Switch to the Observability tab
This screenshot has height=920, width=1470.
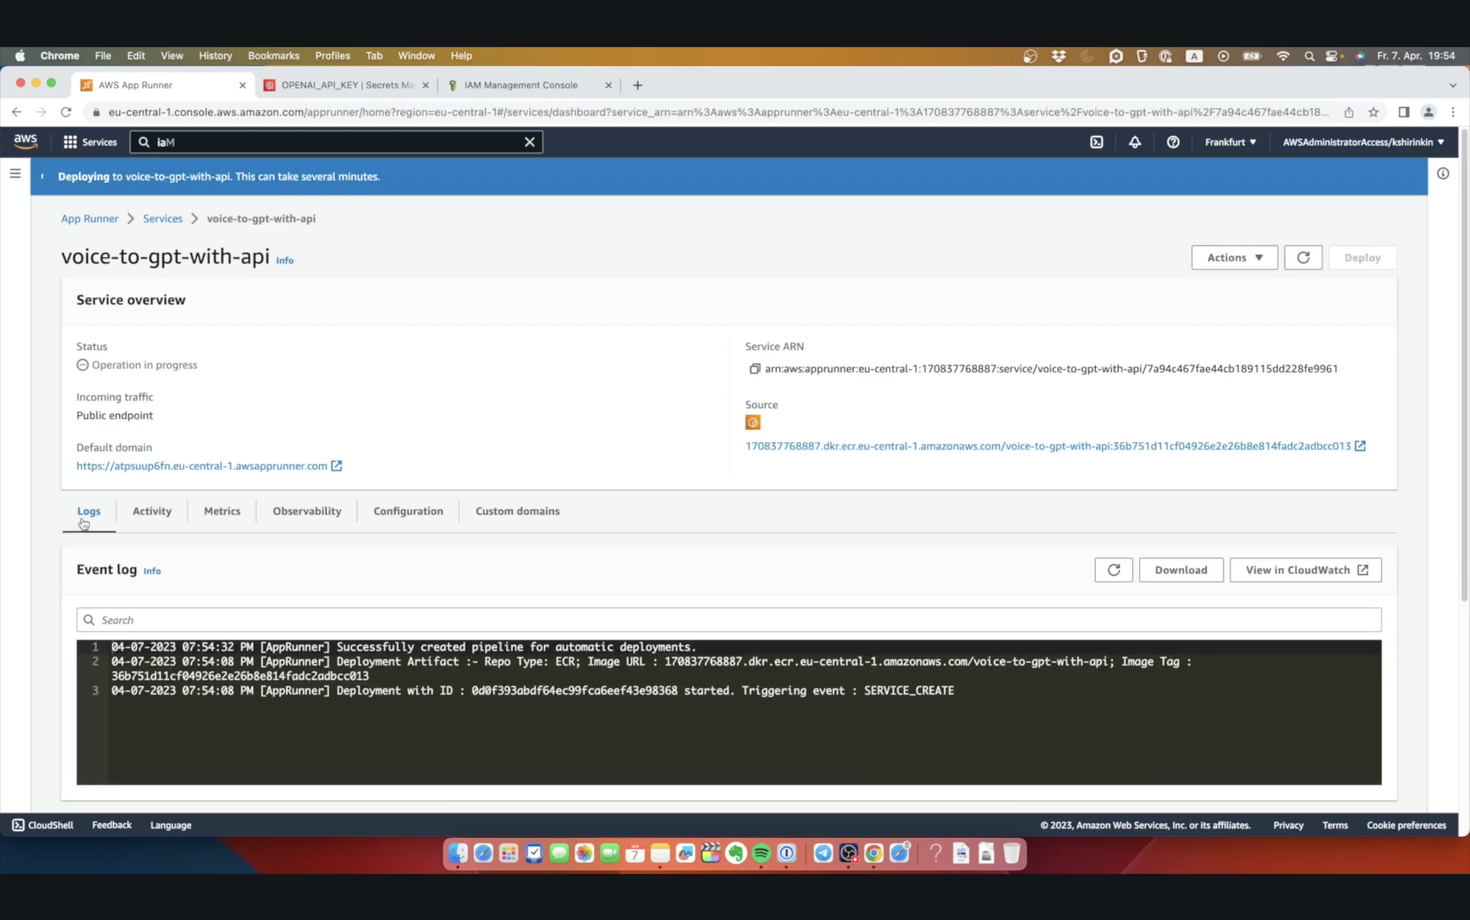pyautogui.click(x=307, y=511)
